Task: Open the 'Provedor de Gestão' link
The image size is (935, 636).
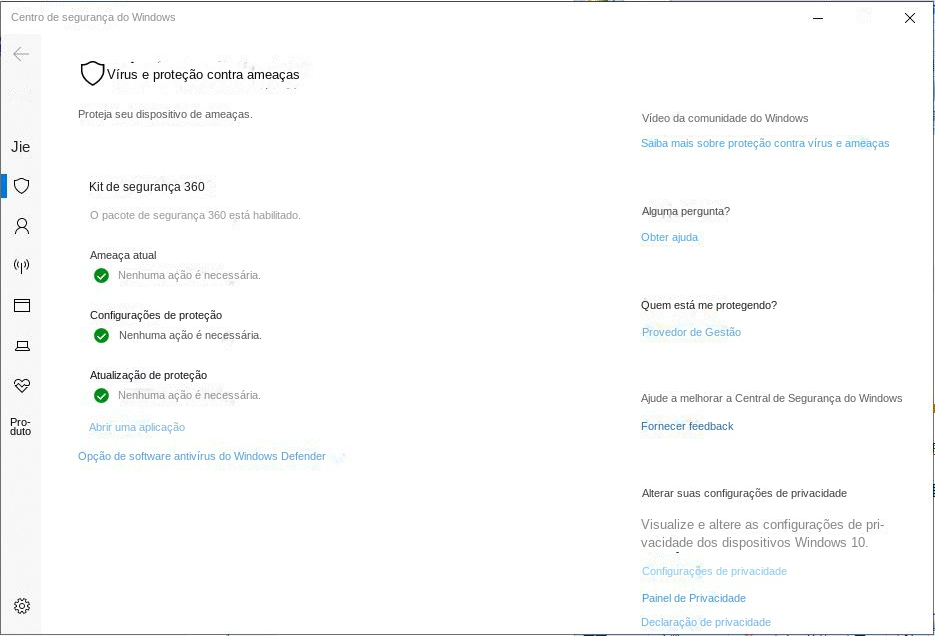Action: [x=691, y=332]
